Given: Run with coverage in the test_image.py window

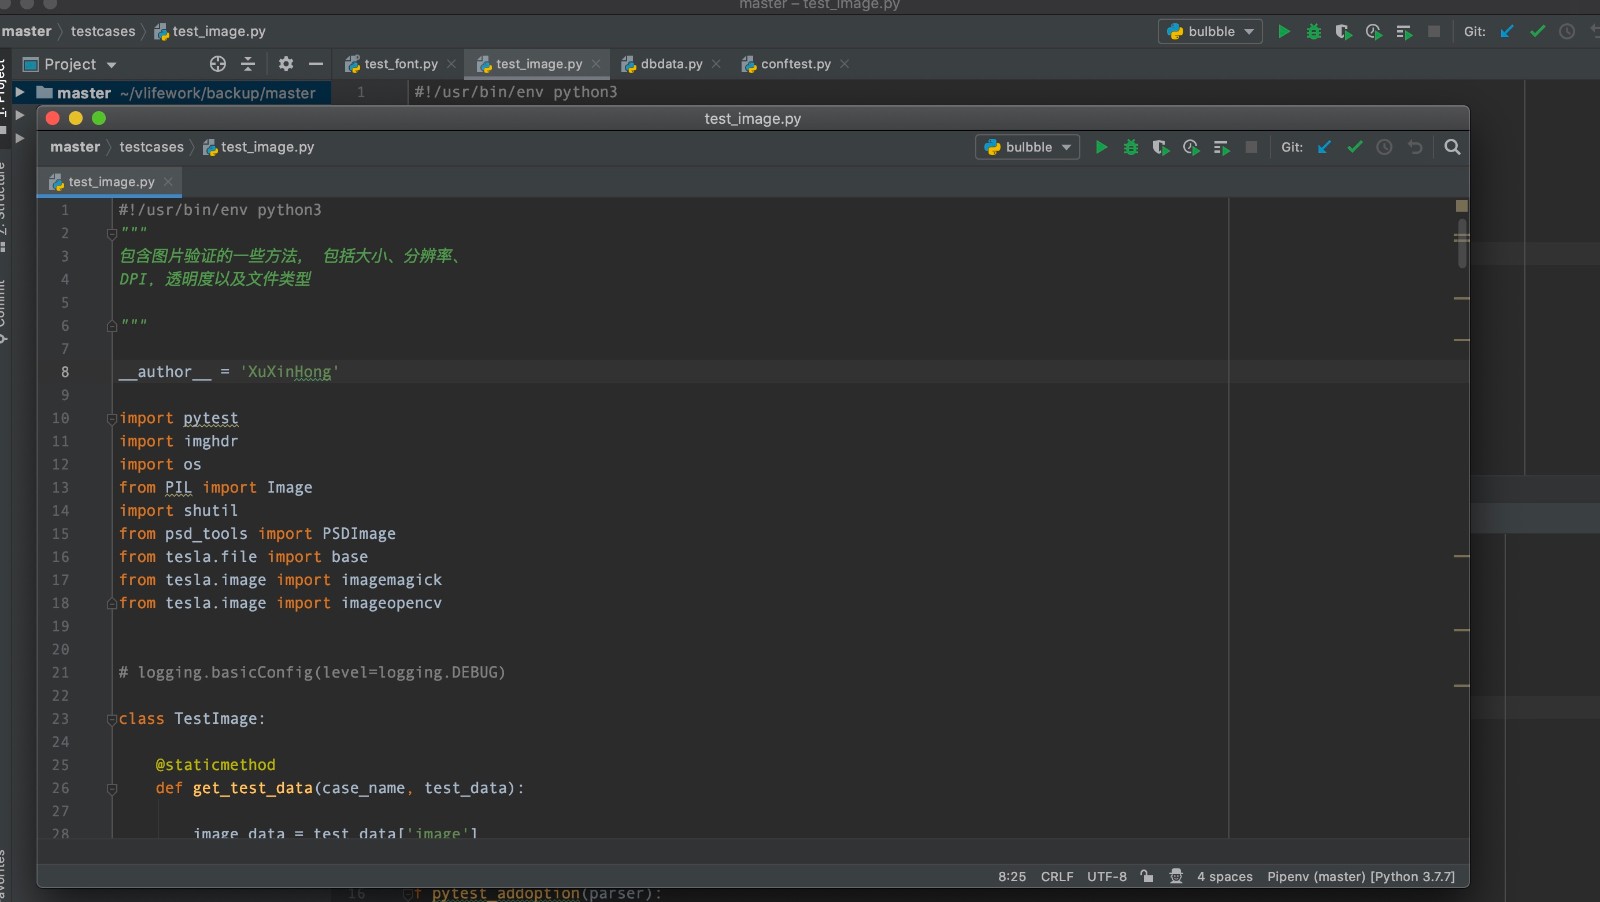Looking at the screenshot, I should (x=1160, y=147).
